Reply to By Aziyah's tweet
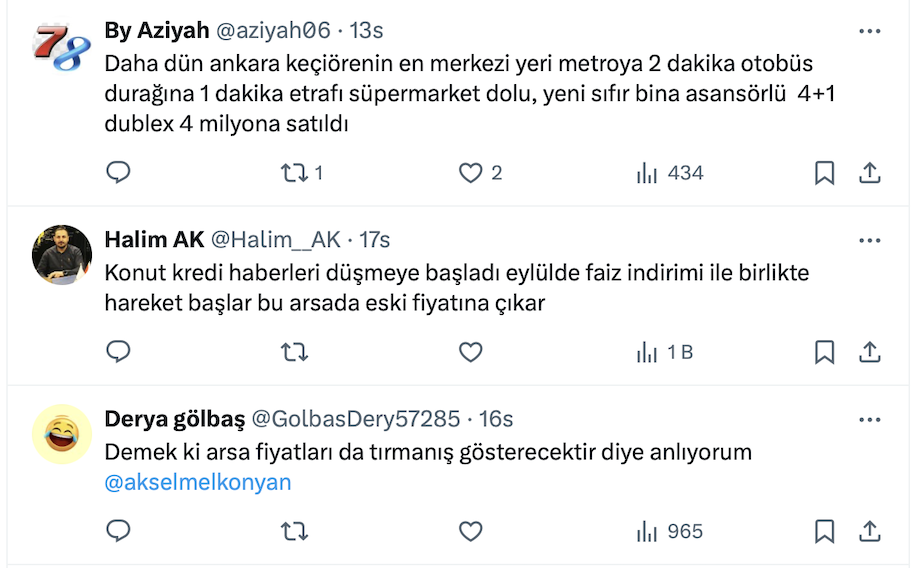The height and width of the screenshot is (568, 912). point(119,173)
